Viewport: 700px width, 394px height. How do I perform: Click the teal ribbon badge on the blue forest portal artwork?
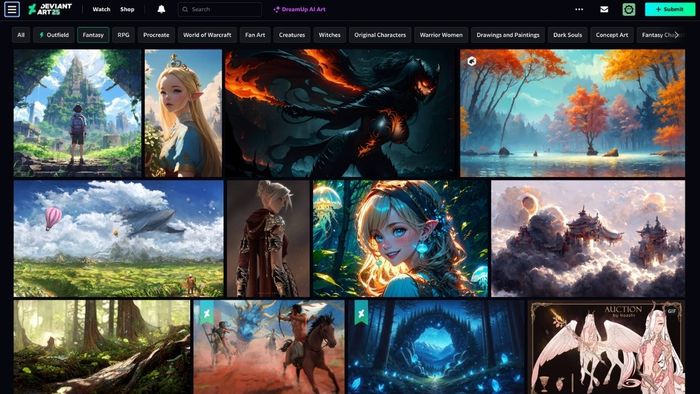[361, 312]
